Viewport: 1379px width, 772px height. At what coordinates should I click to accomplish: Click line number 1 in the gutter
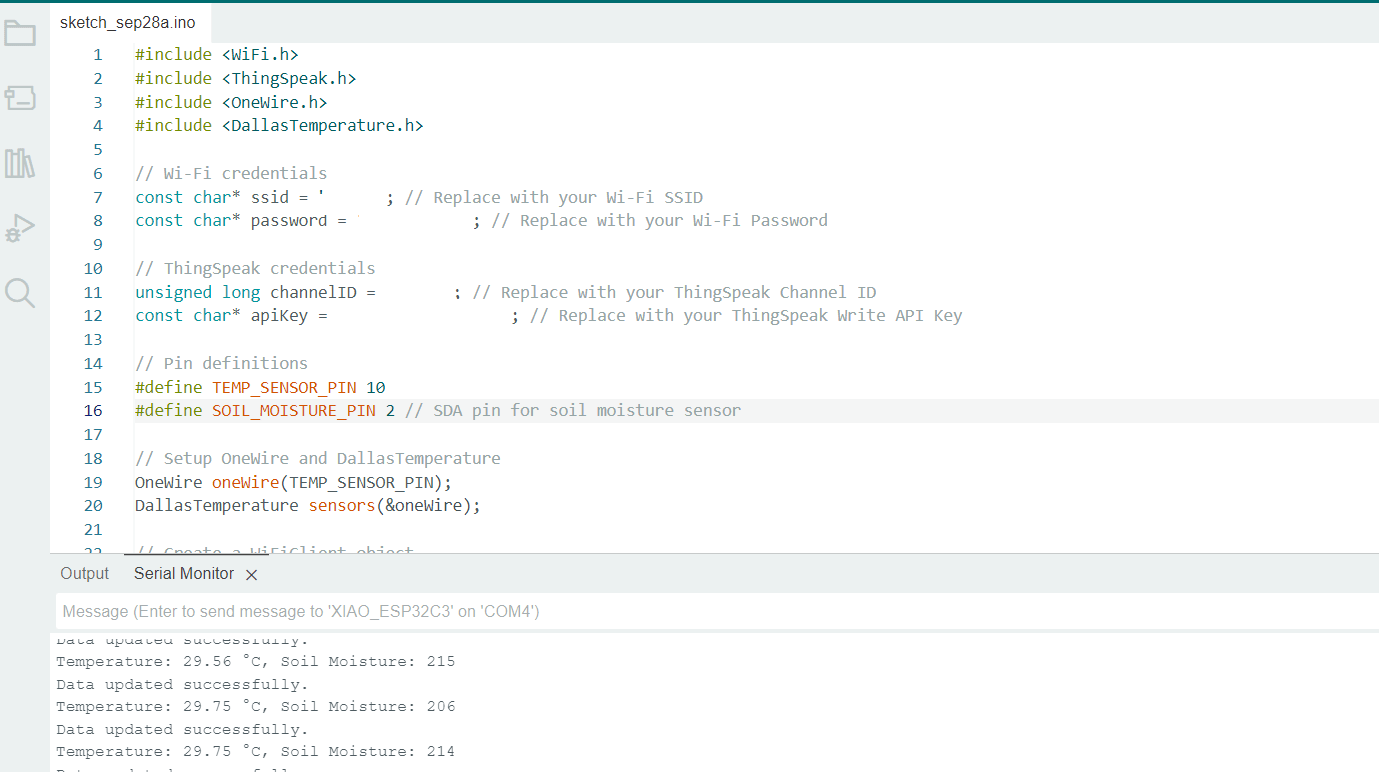97,55
